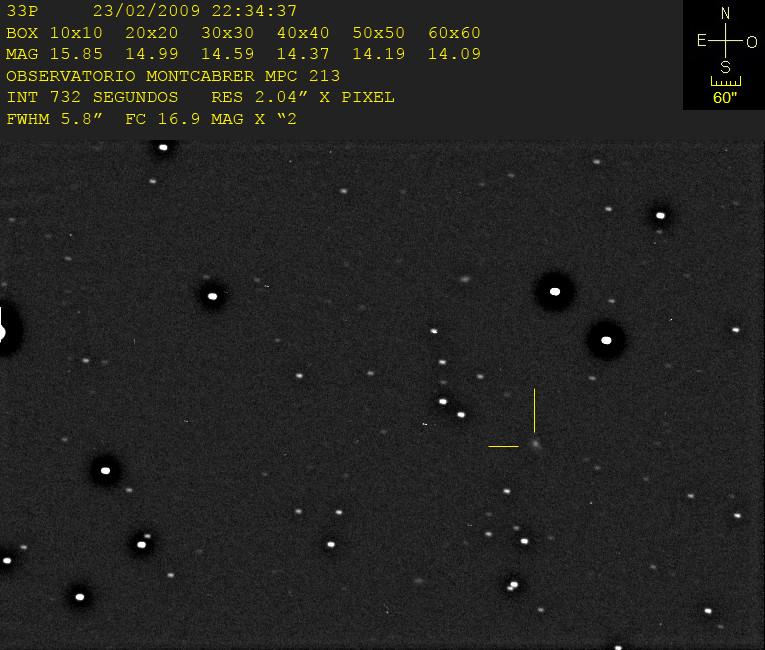Click the "E" on the compass
The height and width of the screenshot is (650, 765).
tap(702, 40)
